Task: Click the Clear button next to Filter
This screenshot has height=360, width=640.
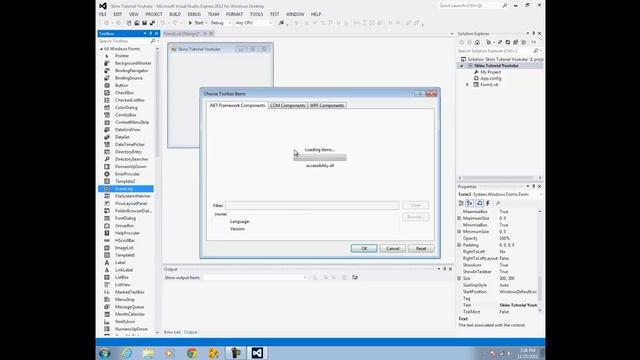Action: [x=415, y=205]
